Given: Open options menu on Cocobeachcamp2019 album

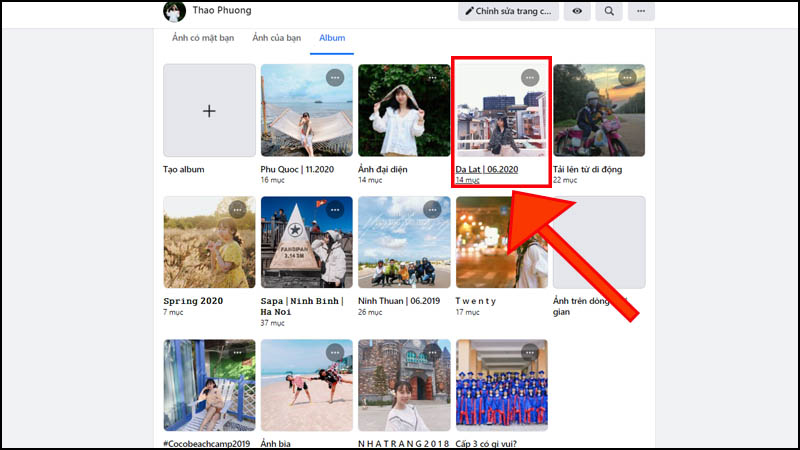Looking at the screenshot, I should pos(237,353).
